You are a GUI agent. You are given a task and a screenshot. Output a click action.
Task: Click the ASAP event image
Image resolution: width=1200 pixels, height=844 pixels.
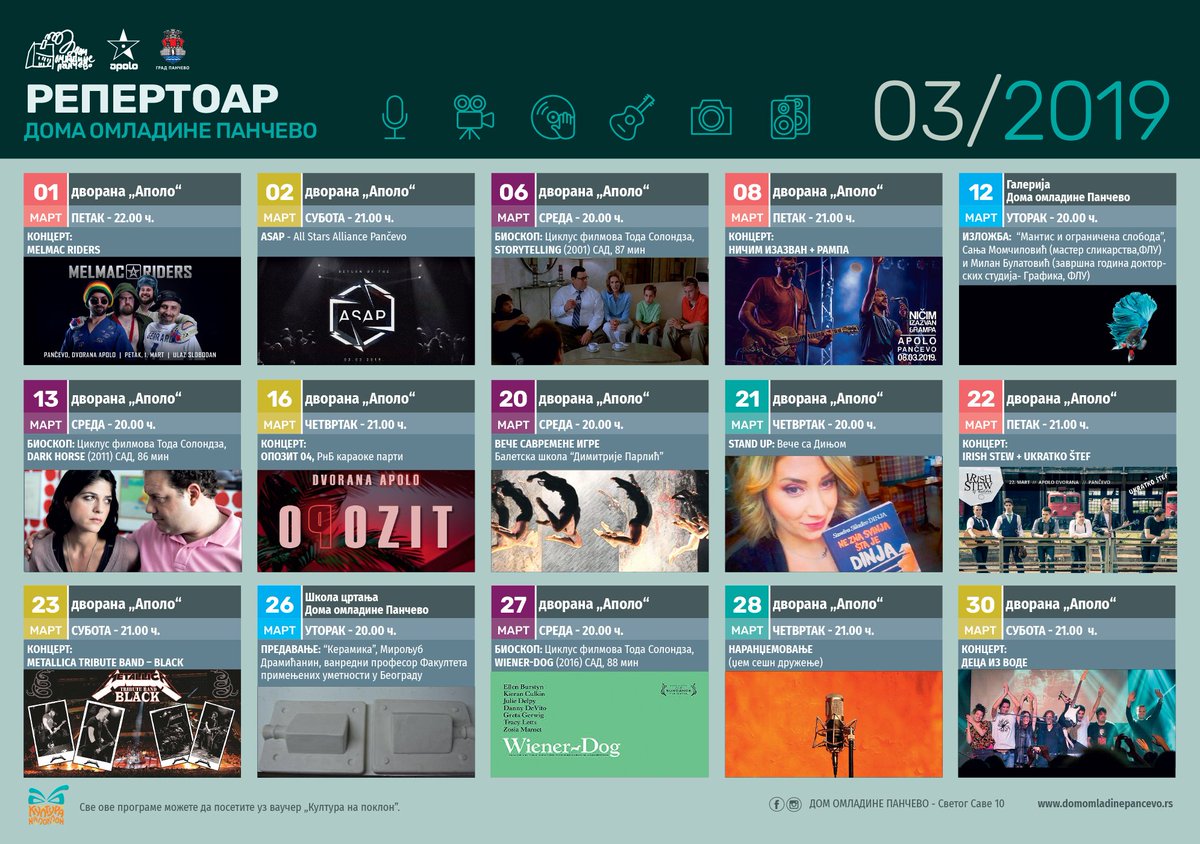pyautogui.click(x=366, y=311)
